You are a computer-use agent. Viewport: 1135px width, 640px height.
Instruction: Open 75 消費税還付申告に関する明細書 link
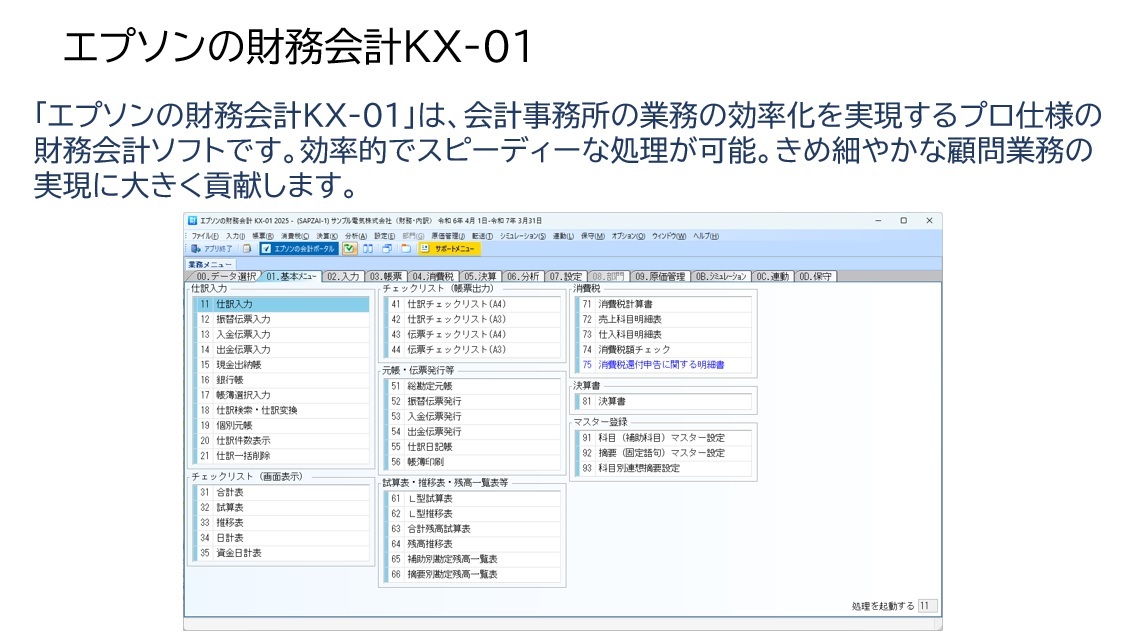[x=662, y=365]
